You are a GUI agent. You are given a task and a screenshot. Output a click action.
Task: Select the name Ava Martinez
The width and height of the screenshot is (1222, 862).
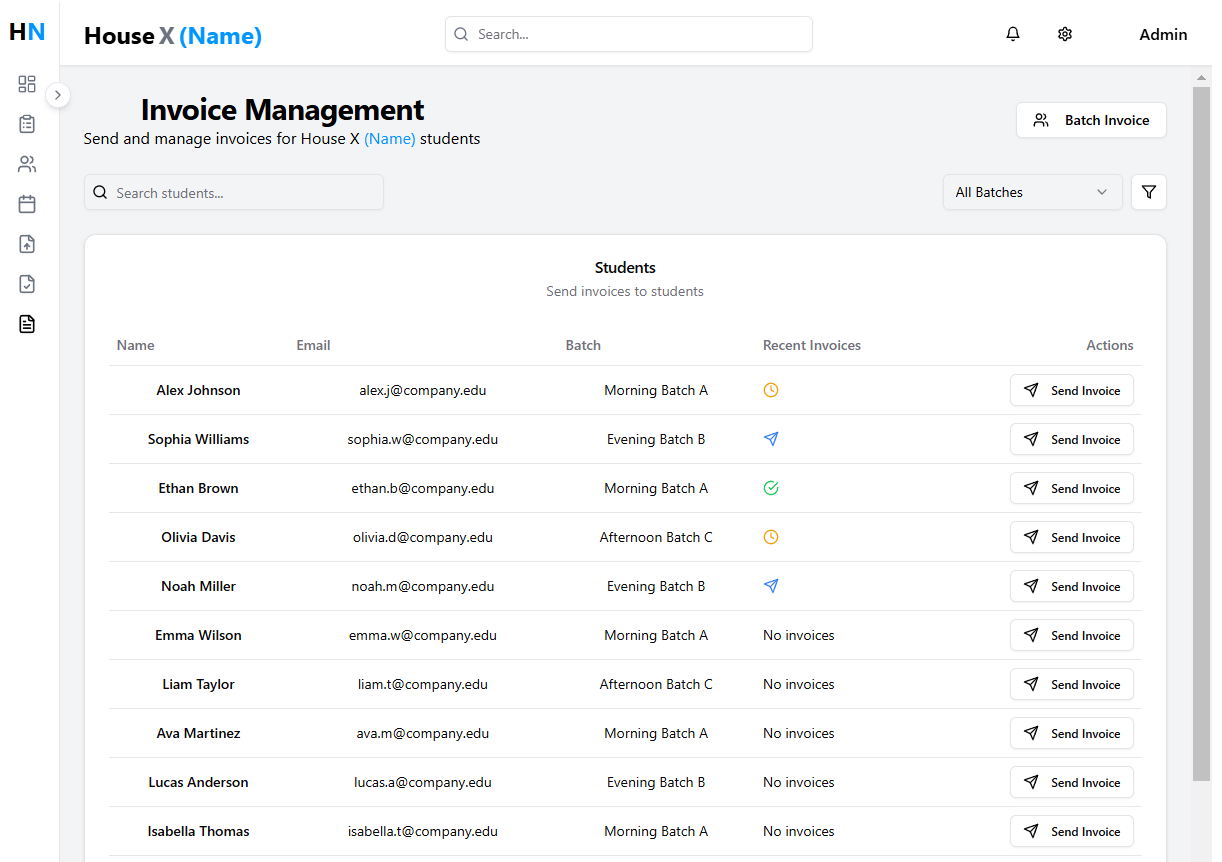click(x=198, y=733)
